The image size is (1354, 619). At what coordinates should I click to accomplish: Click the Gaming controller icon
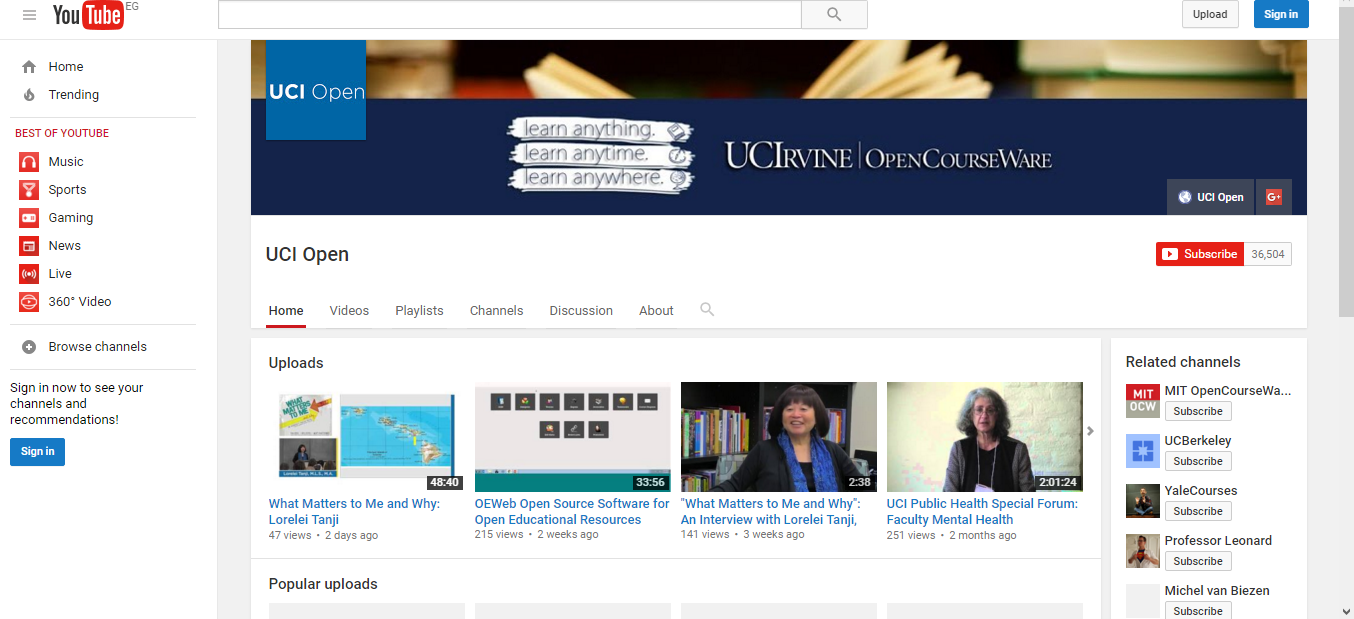click(x=29, y=218)
